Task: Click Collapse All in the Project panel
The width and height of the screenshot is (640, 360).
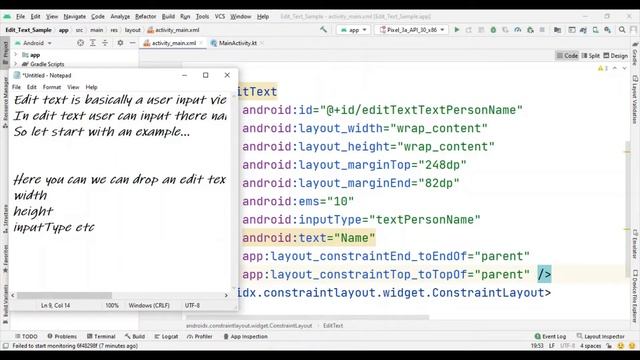Action: pos(105,43)
